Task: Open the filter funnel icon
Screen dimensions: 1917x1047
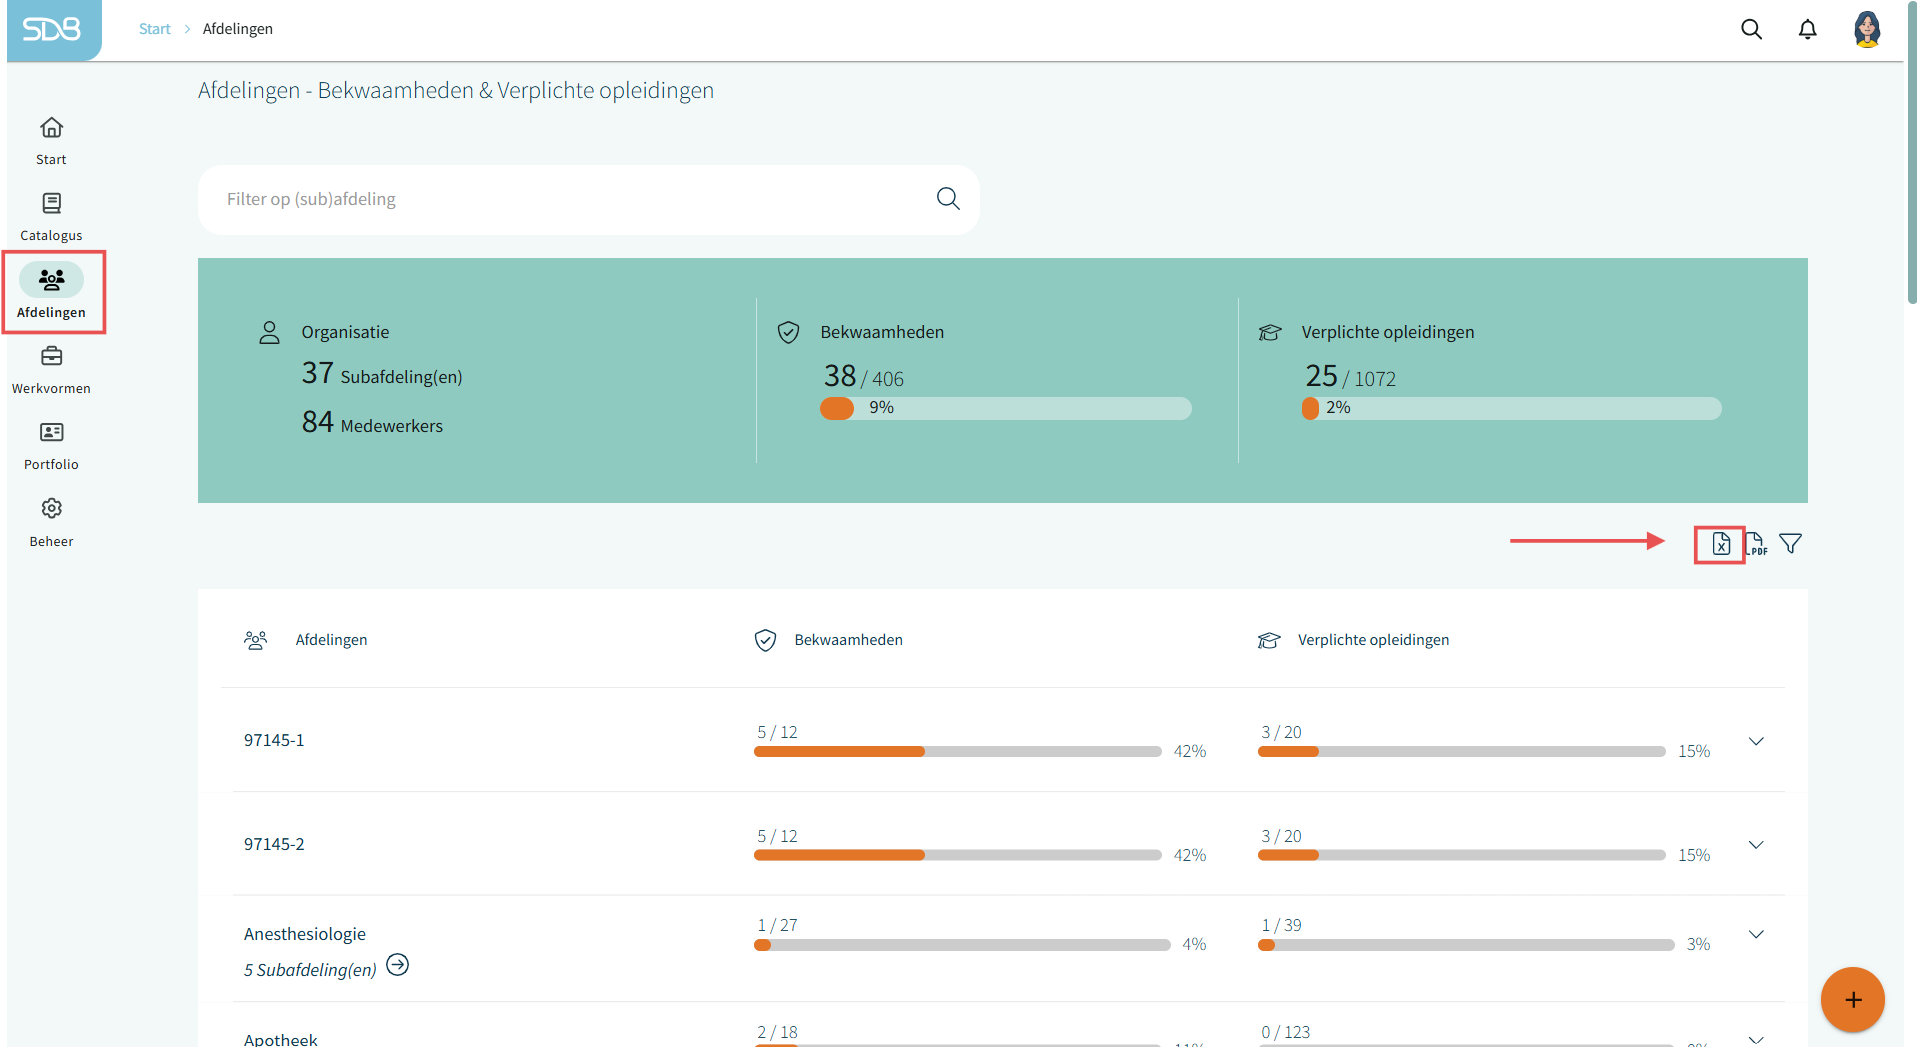Action: click(x=1791, y=544)
